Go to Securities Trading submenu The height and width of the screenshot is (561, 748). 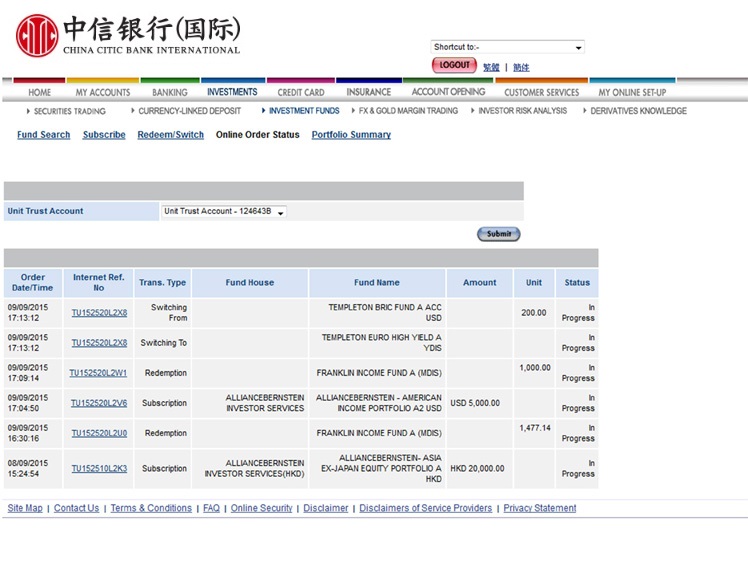(70, 111)
